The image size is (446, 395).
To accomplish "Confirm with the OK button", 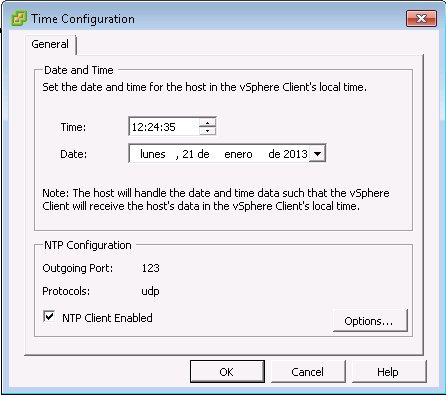I will tap(227, 372).
